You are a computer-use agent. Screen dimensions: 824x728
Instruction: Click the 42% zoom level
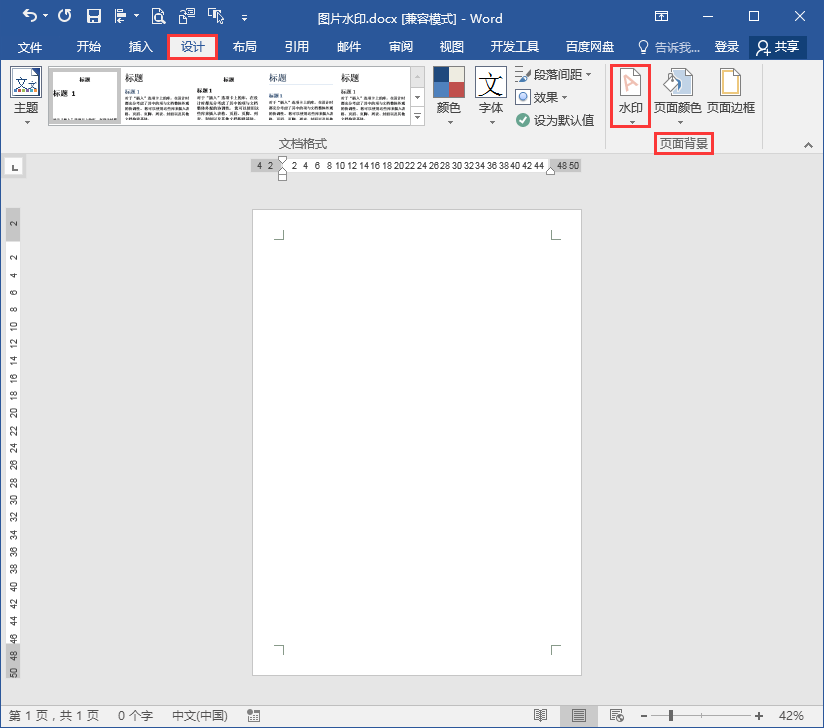tap(791, 715)
